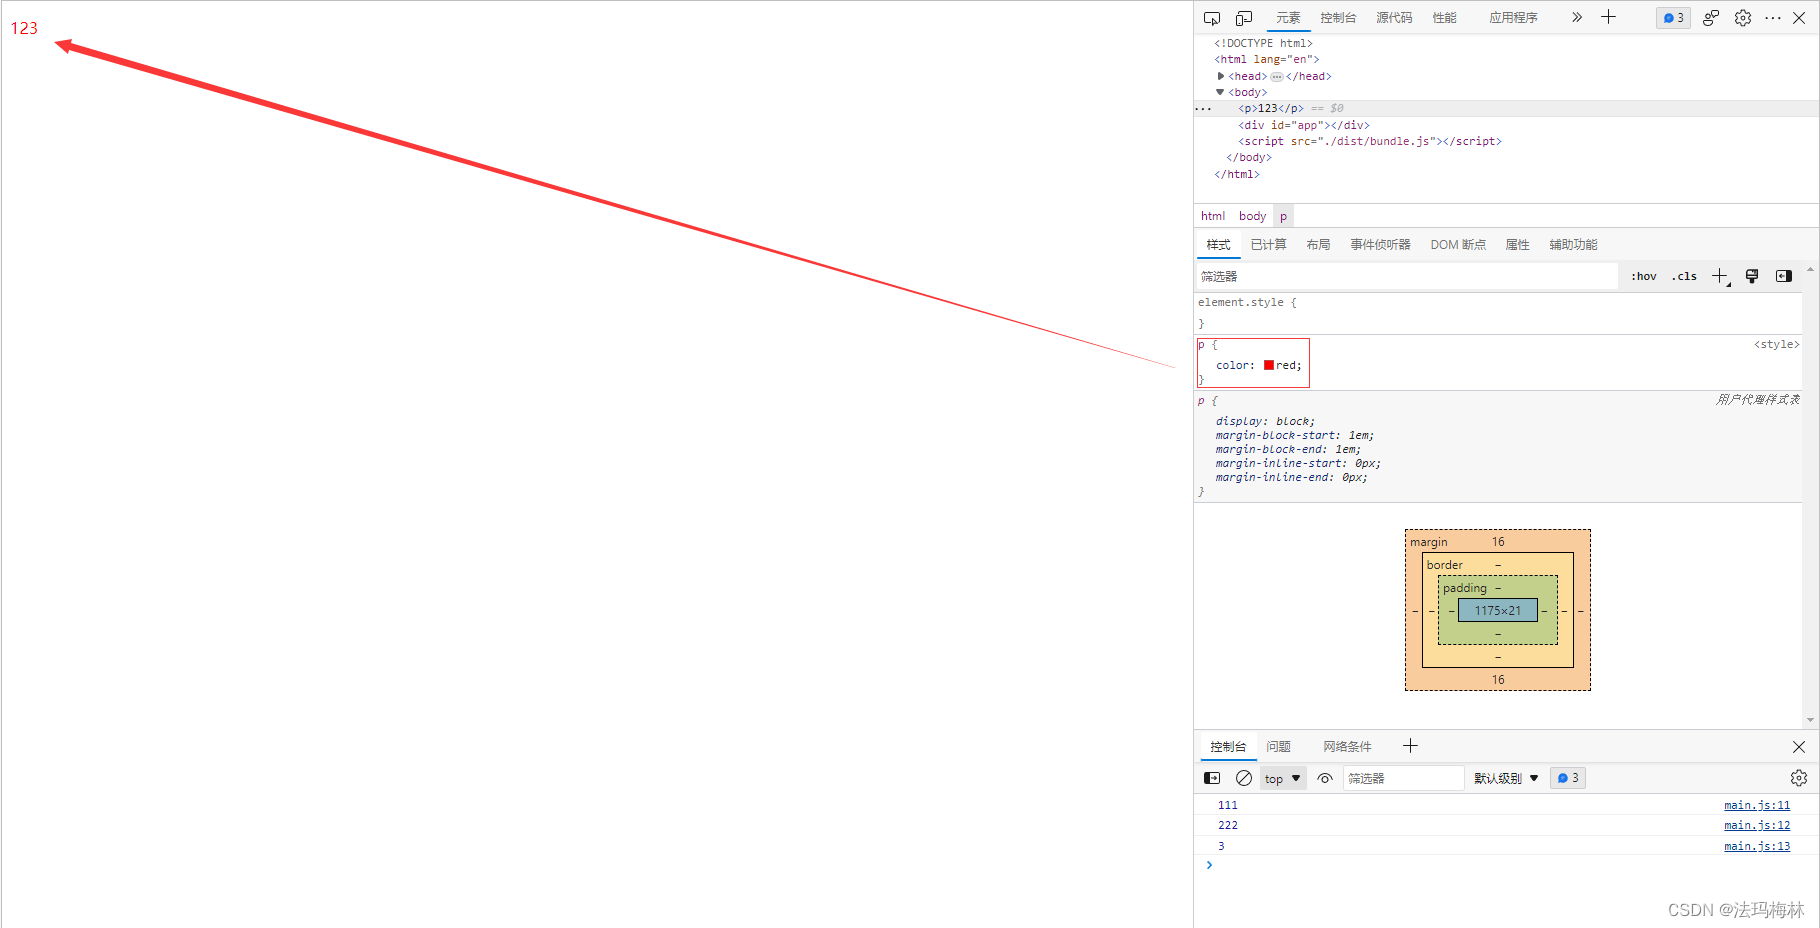Toggle rendering emulation paintbrush icon
Screen dimensions: 1820x928
pyautogui.click(x=1752, y=276)
